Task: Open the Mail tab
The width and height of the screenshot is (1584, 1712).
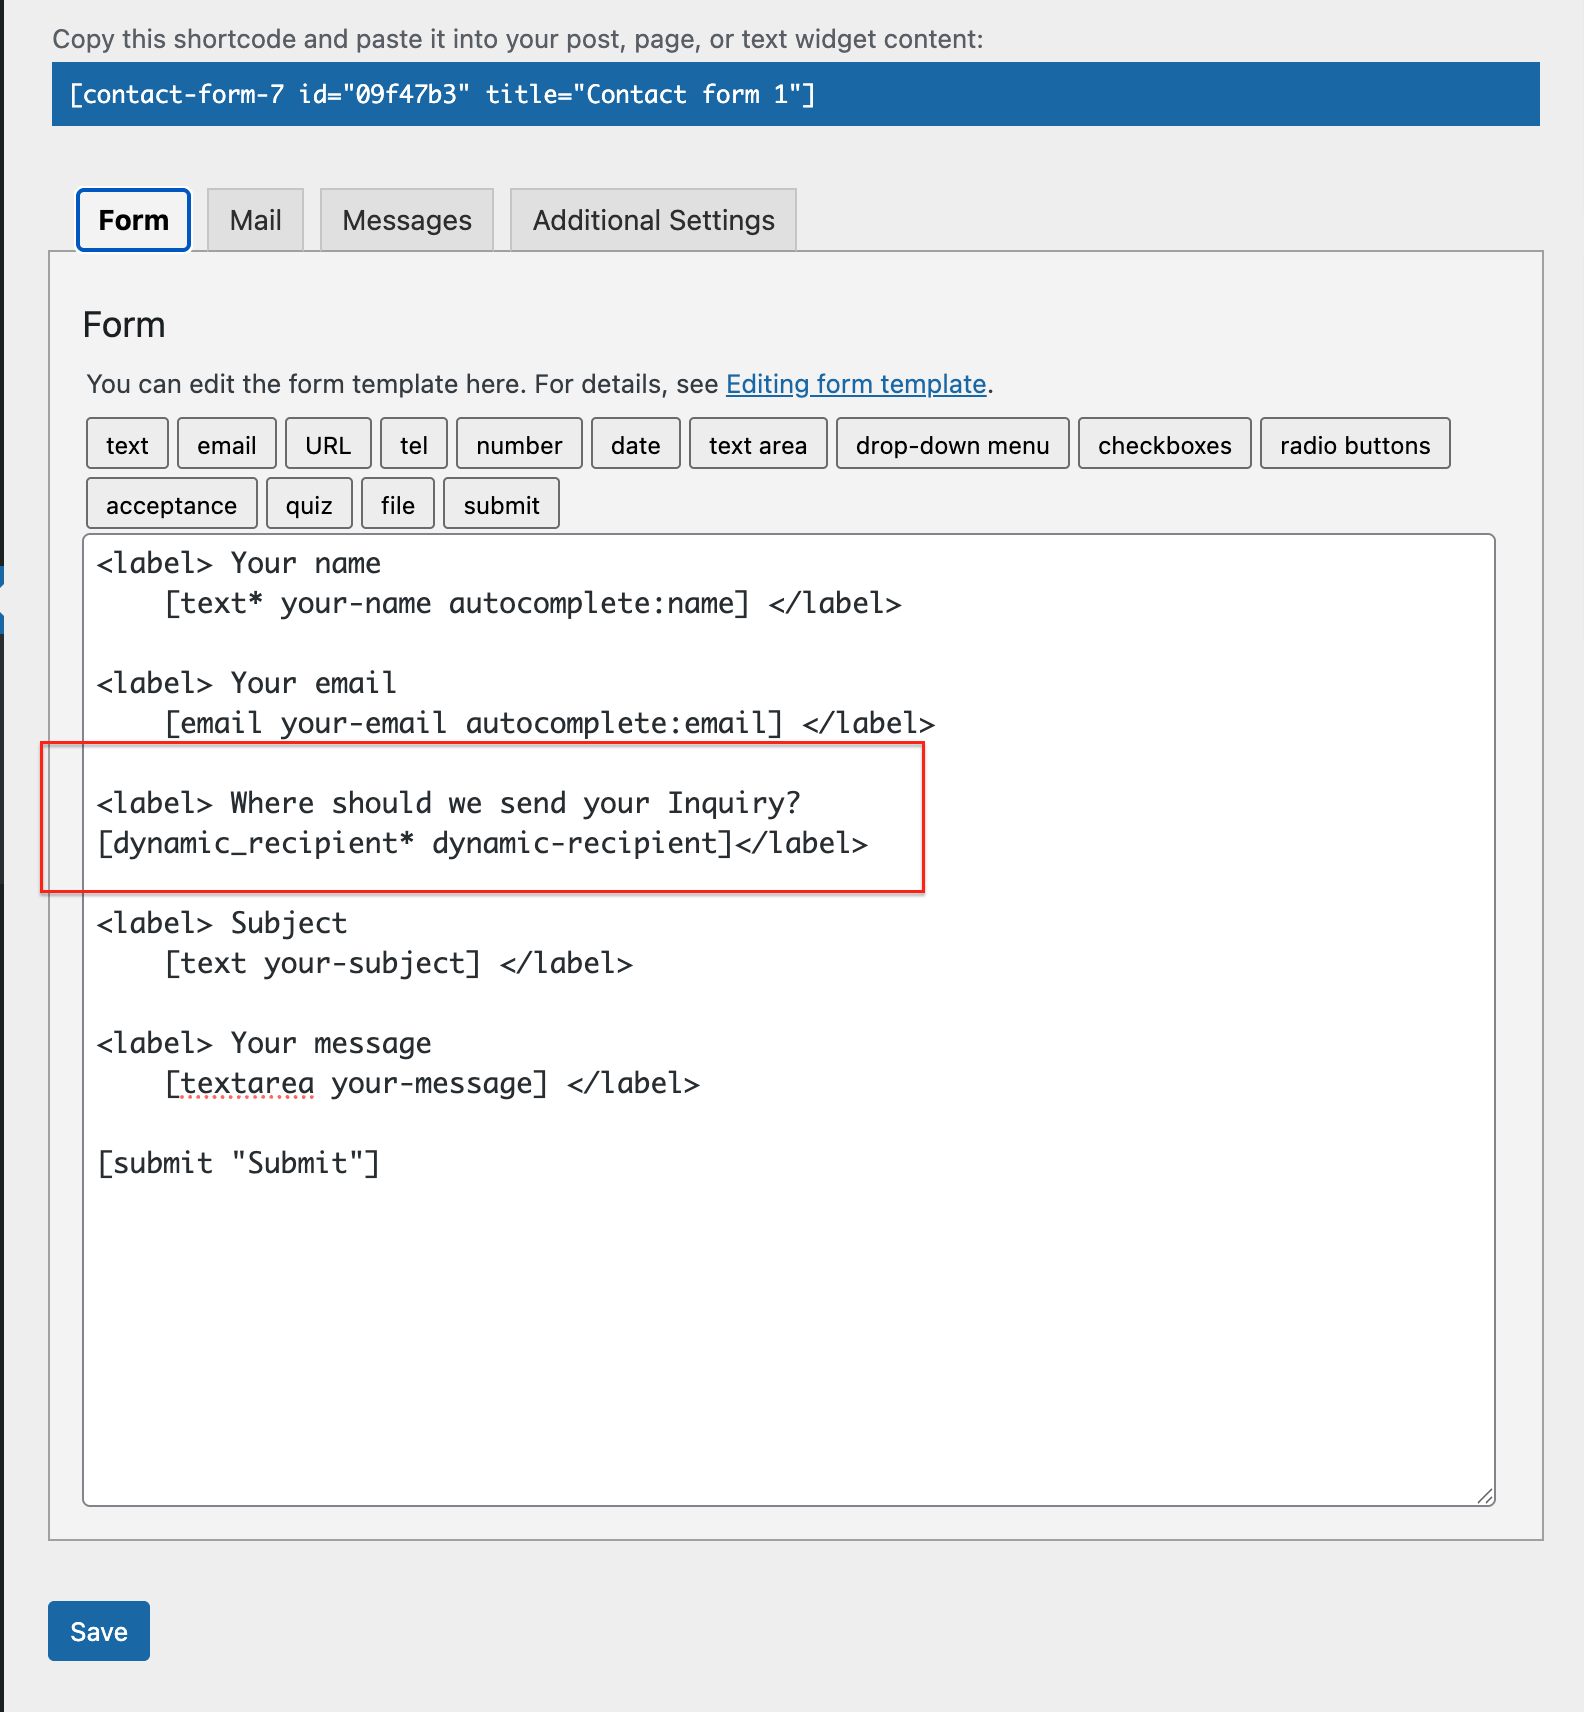Action: (255, 220)
